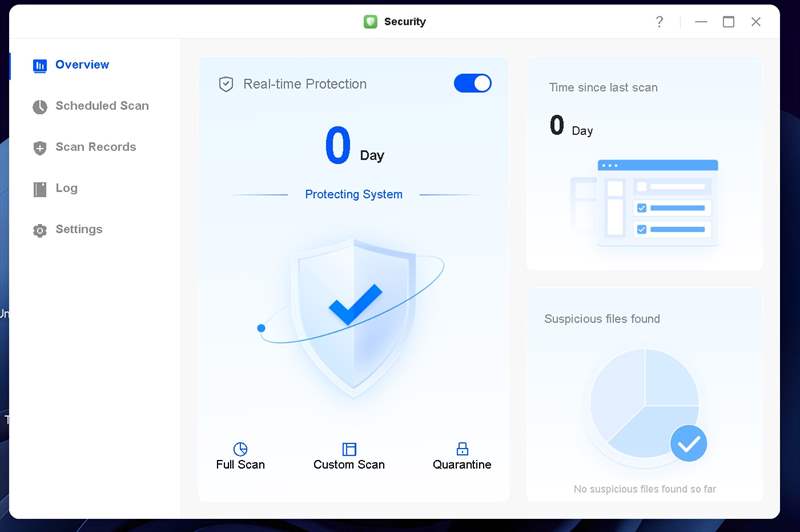Image resolution: width=800 pixels, height=532 pixels.
Task: Click the Settings gear icon
Action: point(40,230)
